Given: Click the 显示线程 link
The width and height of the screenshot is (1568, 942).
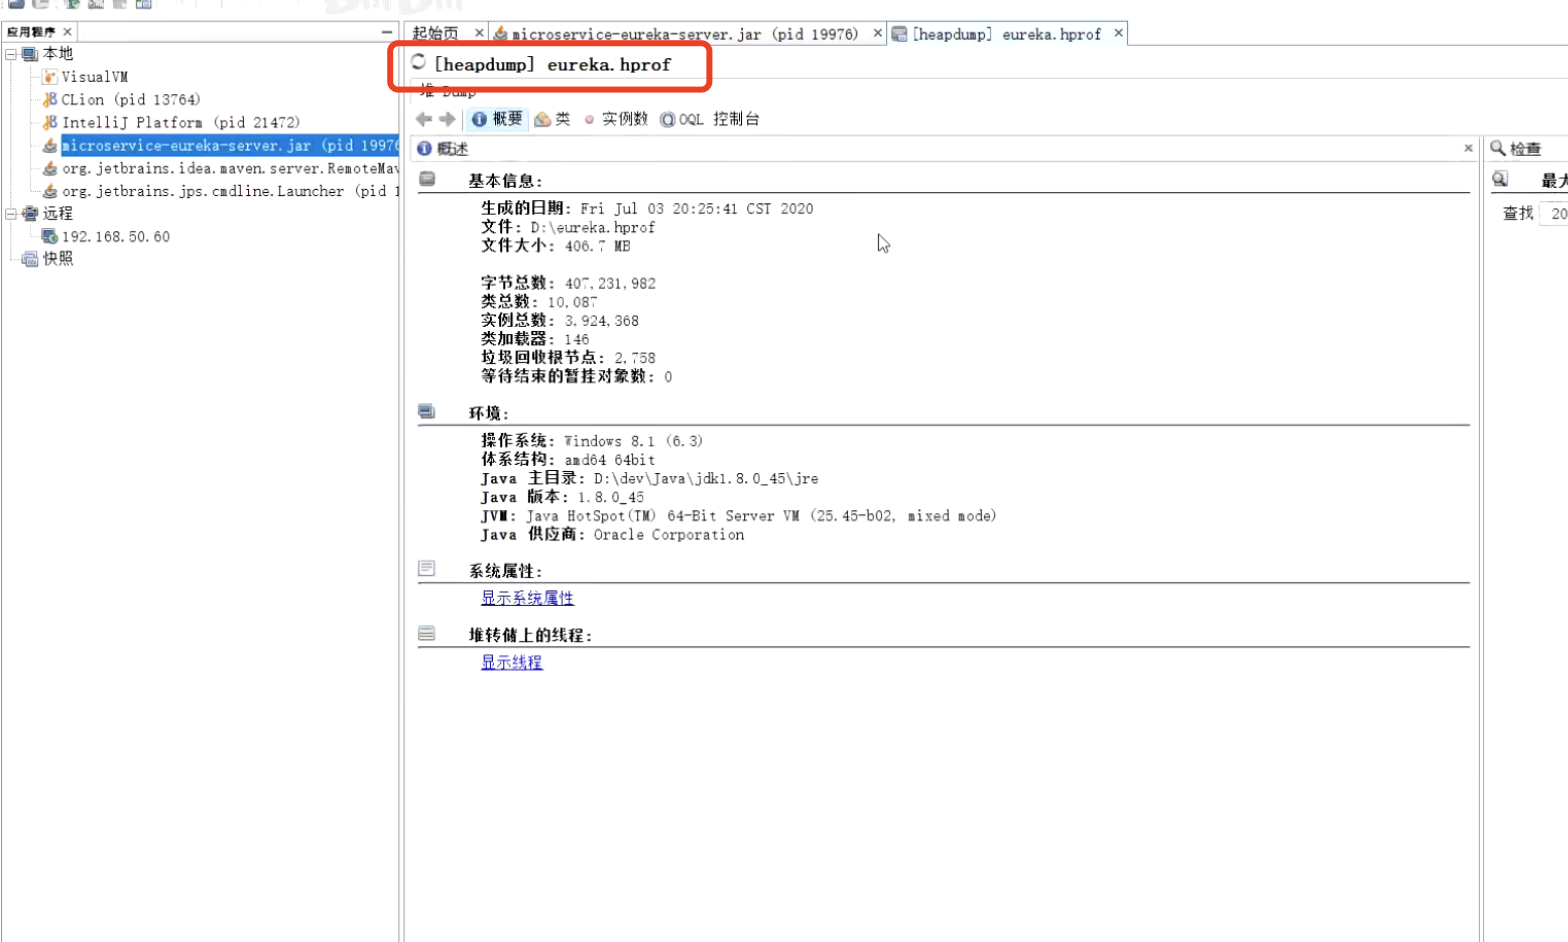Looking at the screenshot, I should [511, 662].
